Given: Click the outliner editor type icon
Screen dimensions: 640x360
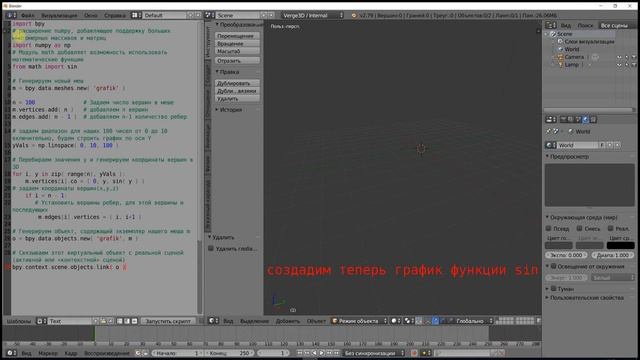Looking at the screenshot, I should (x=551, y=25).
